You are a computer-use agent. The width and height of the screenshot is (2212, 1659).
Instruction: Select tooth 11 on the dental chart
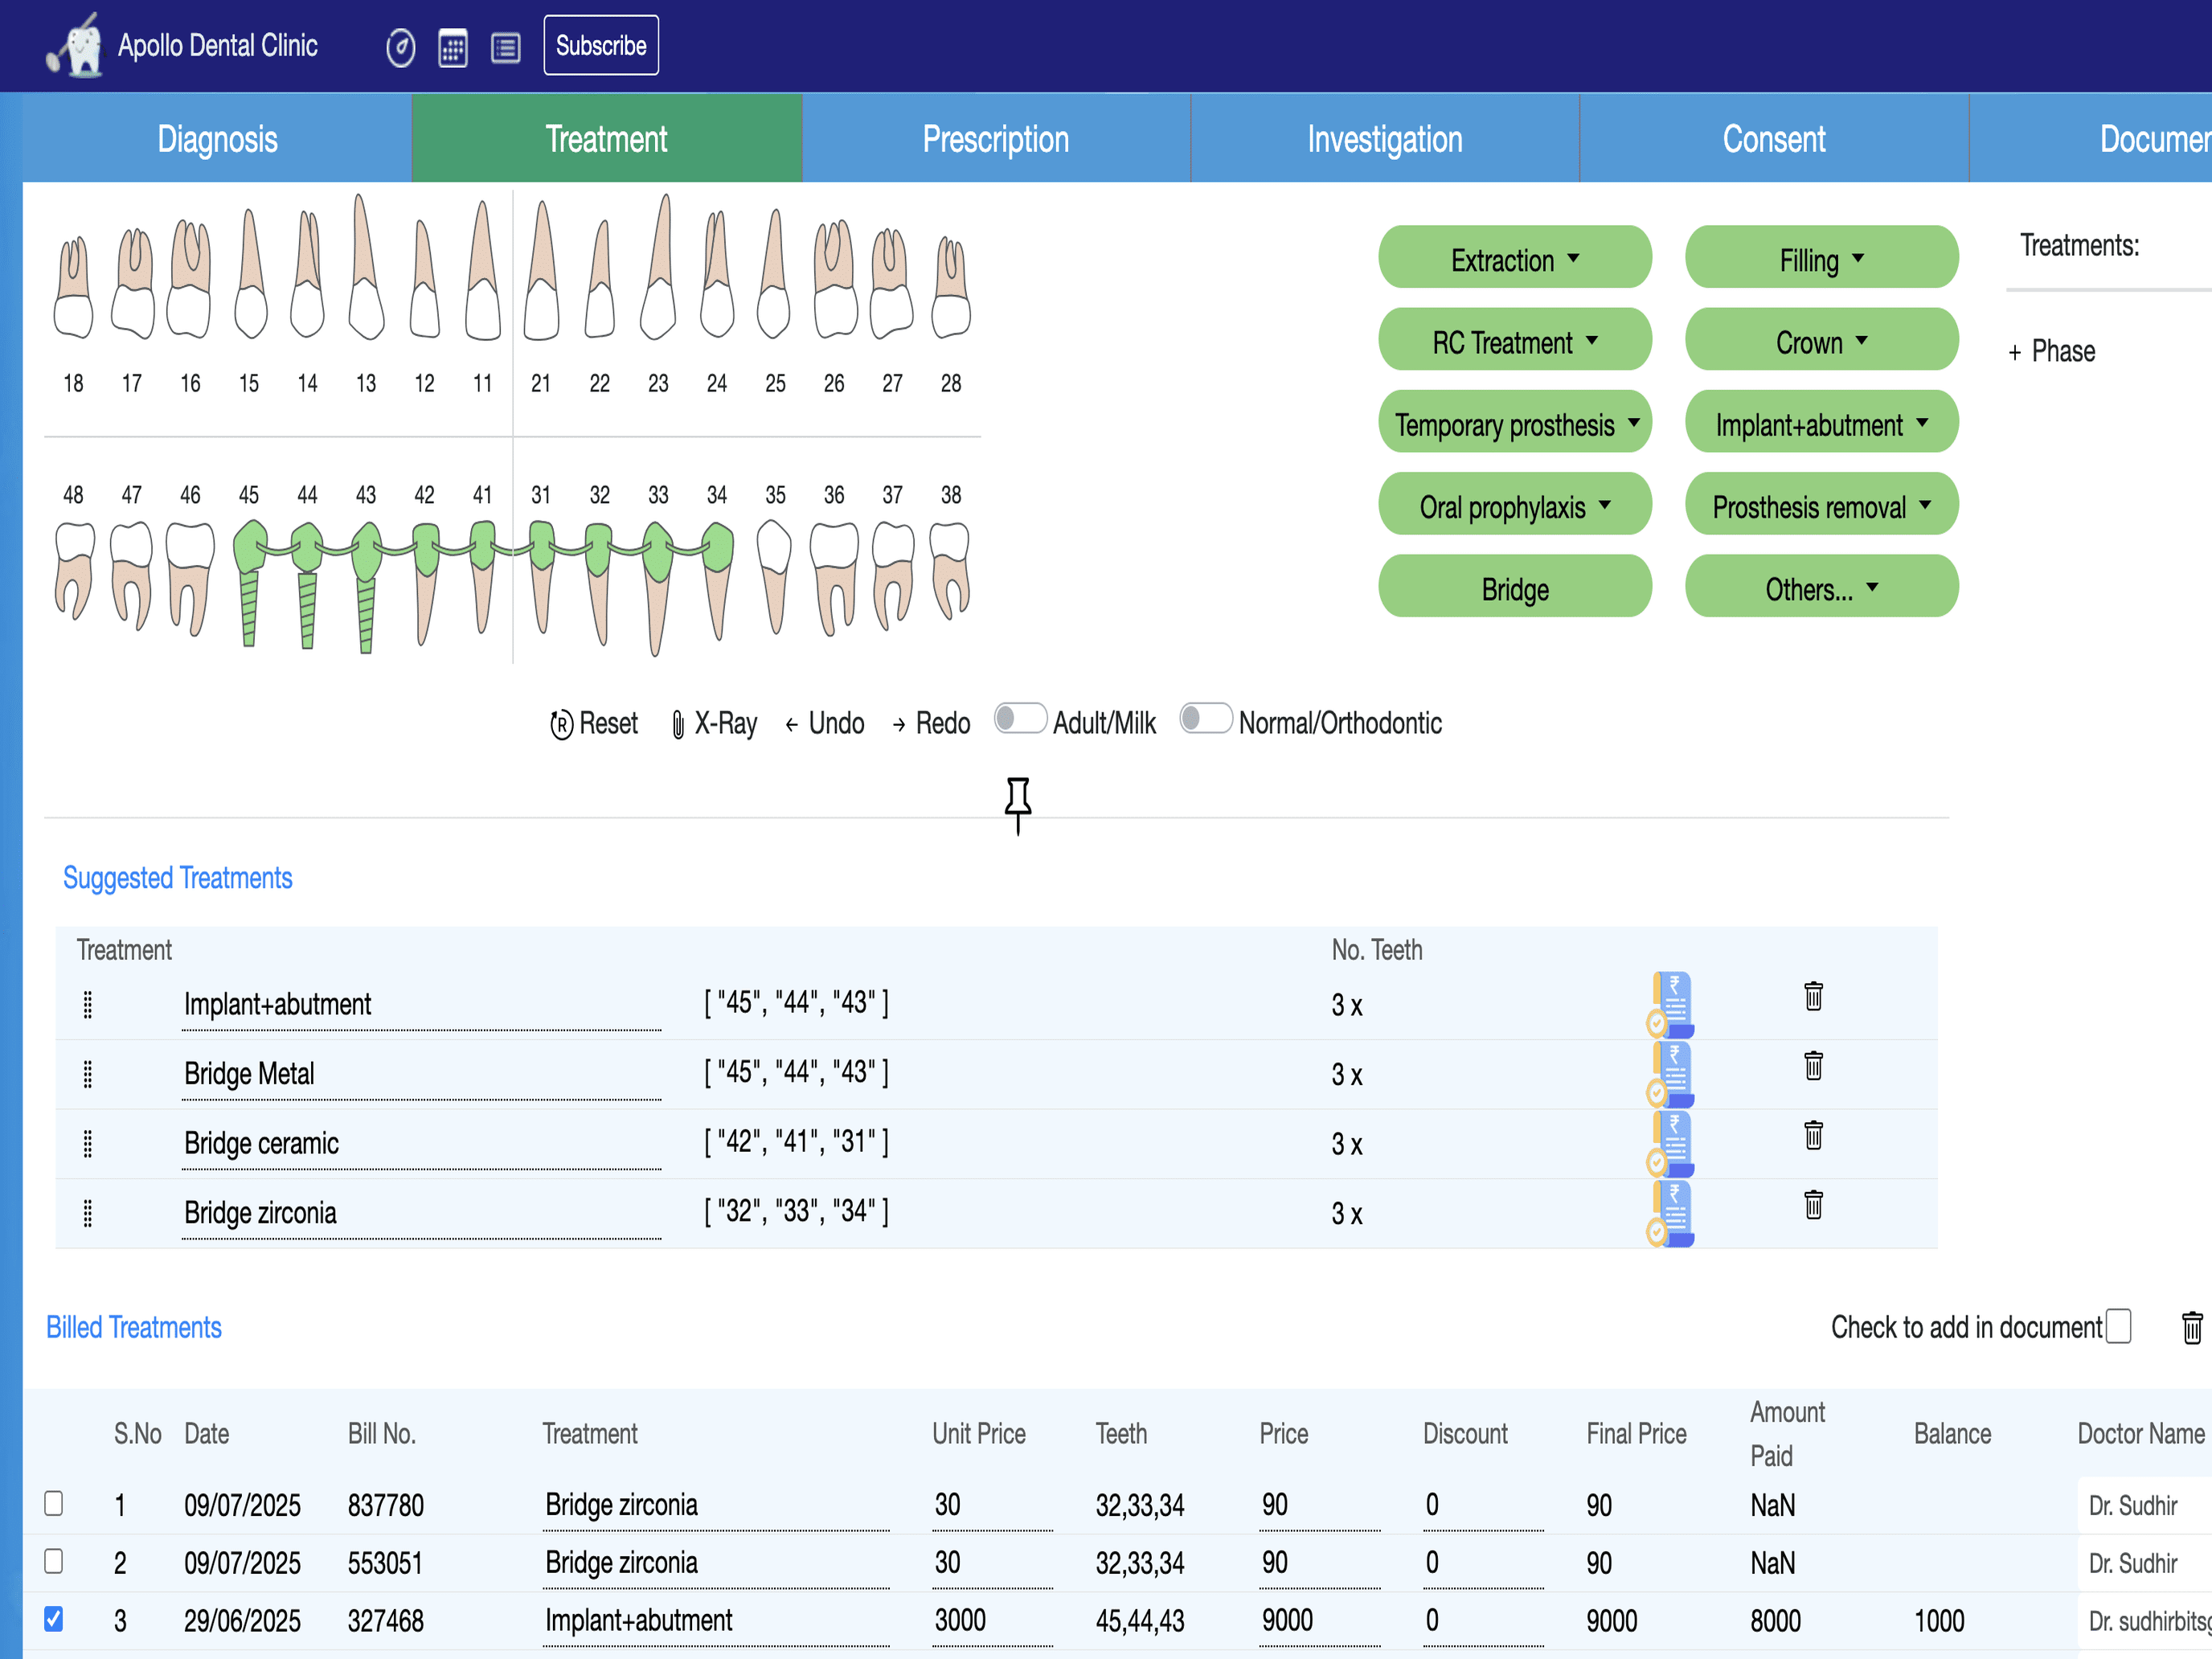(x=483, y=270)
